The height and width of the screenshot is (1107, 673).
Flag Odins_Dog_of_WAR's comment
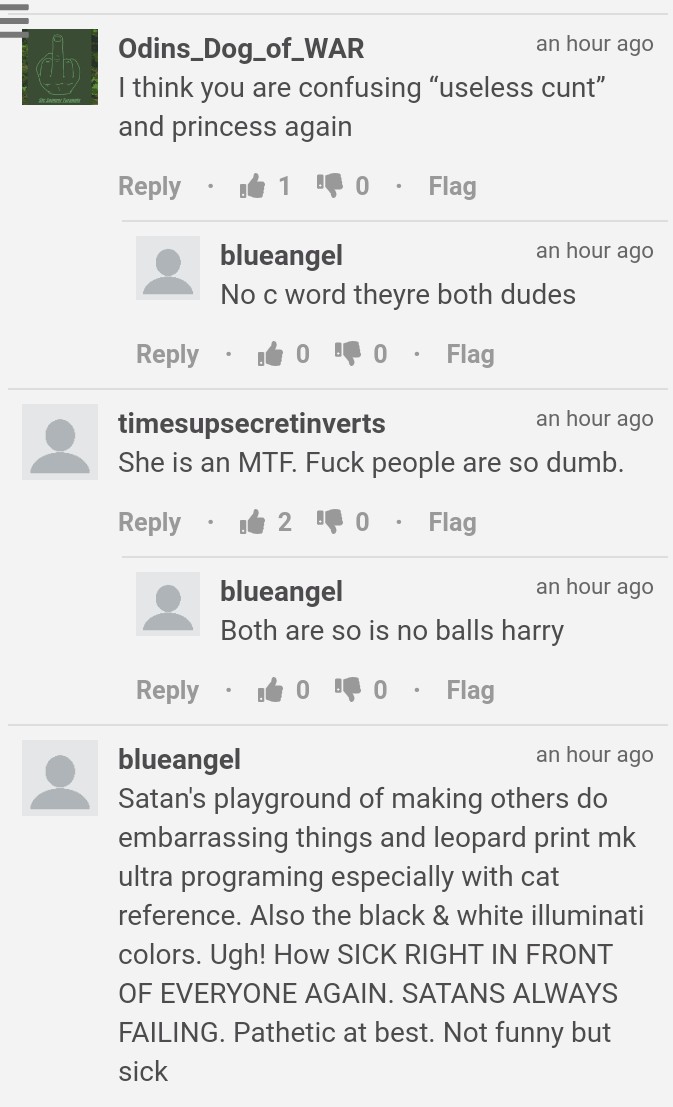(x=453, y=186)
